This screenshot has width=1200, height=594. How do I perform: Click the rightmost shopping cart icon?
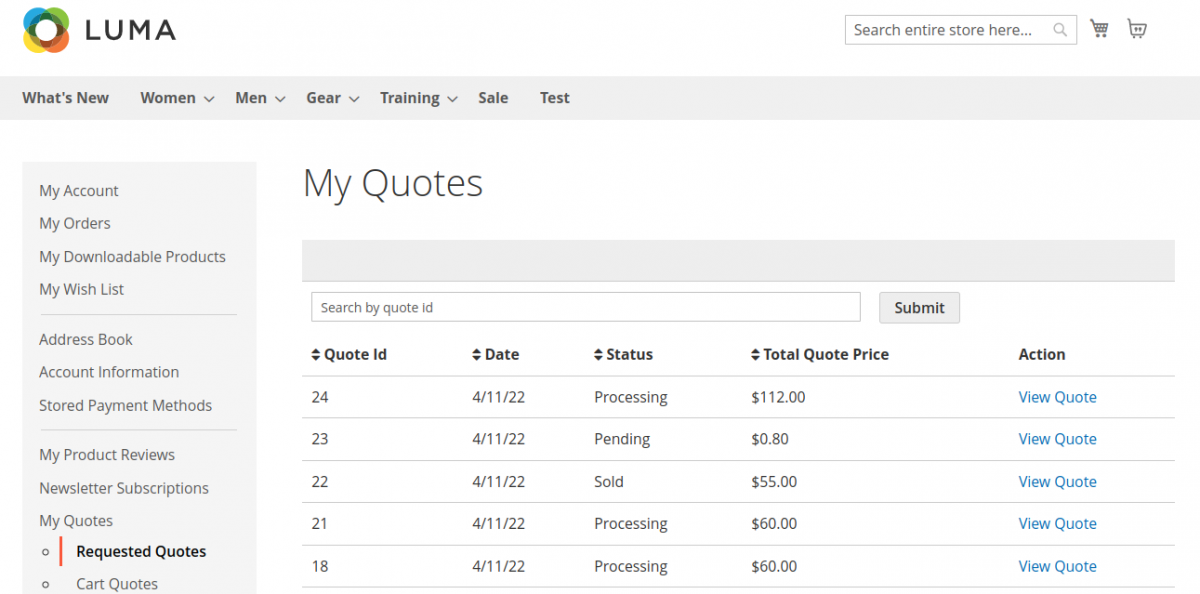coord(1137,29)
